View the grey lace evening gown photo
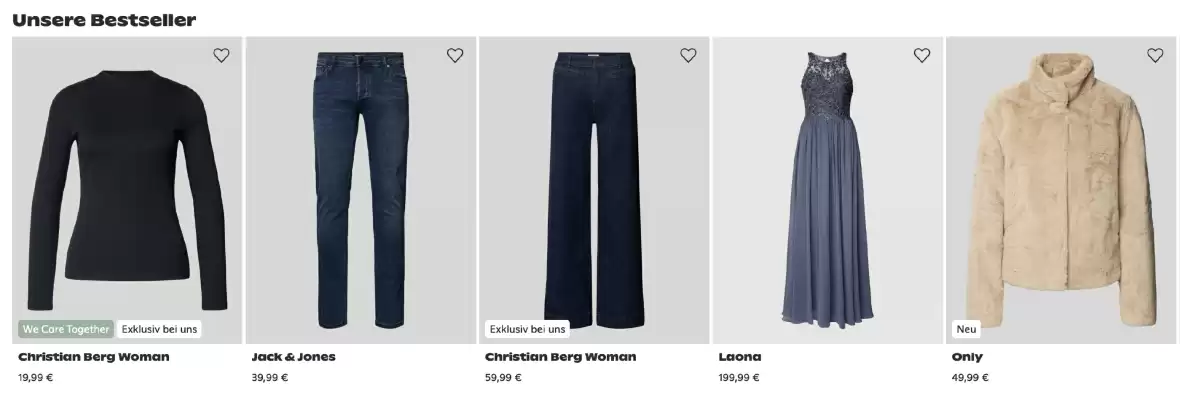 828,190
